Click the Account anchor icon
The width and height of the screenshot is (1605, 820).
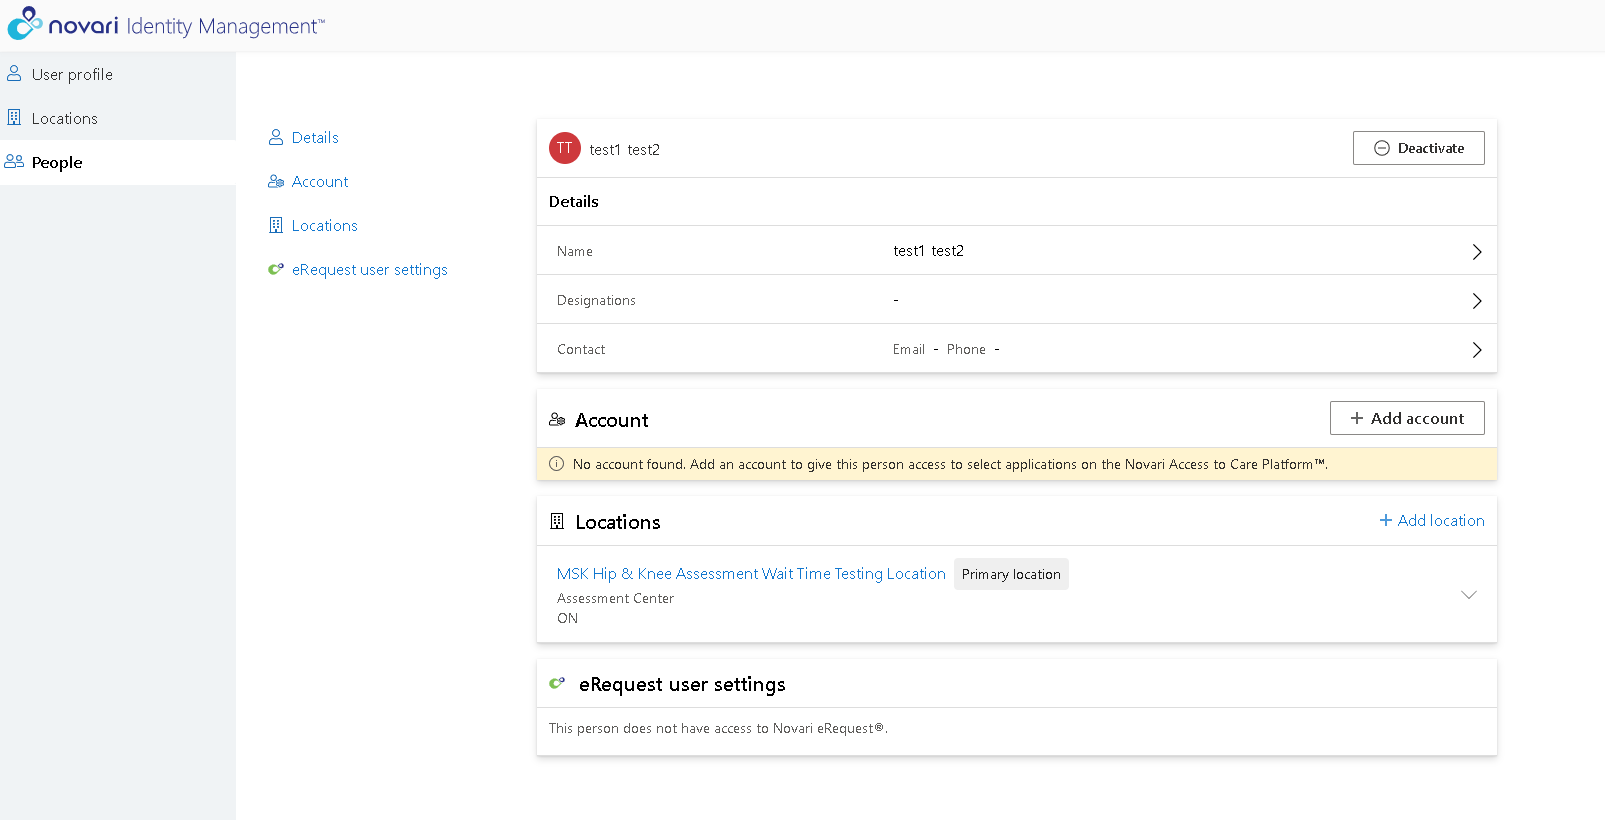276,181
